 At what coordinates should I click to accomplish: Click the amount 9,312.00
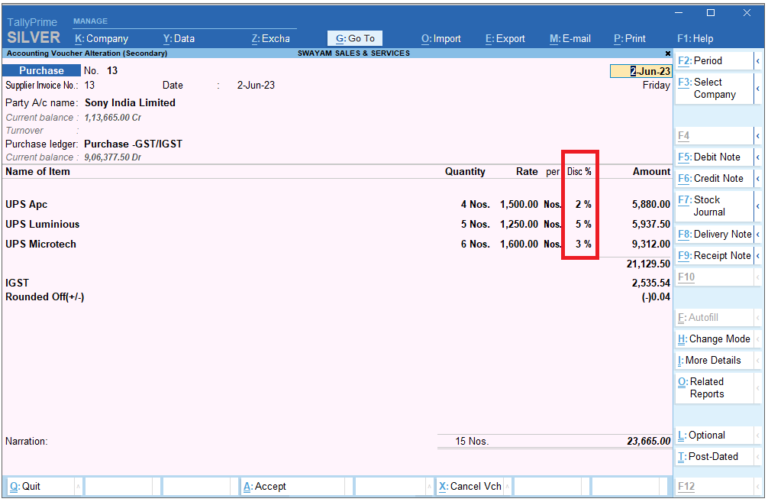tap(651, 244)
